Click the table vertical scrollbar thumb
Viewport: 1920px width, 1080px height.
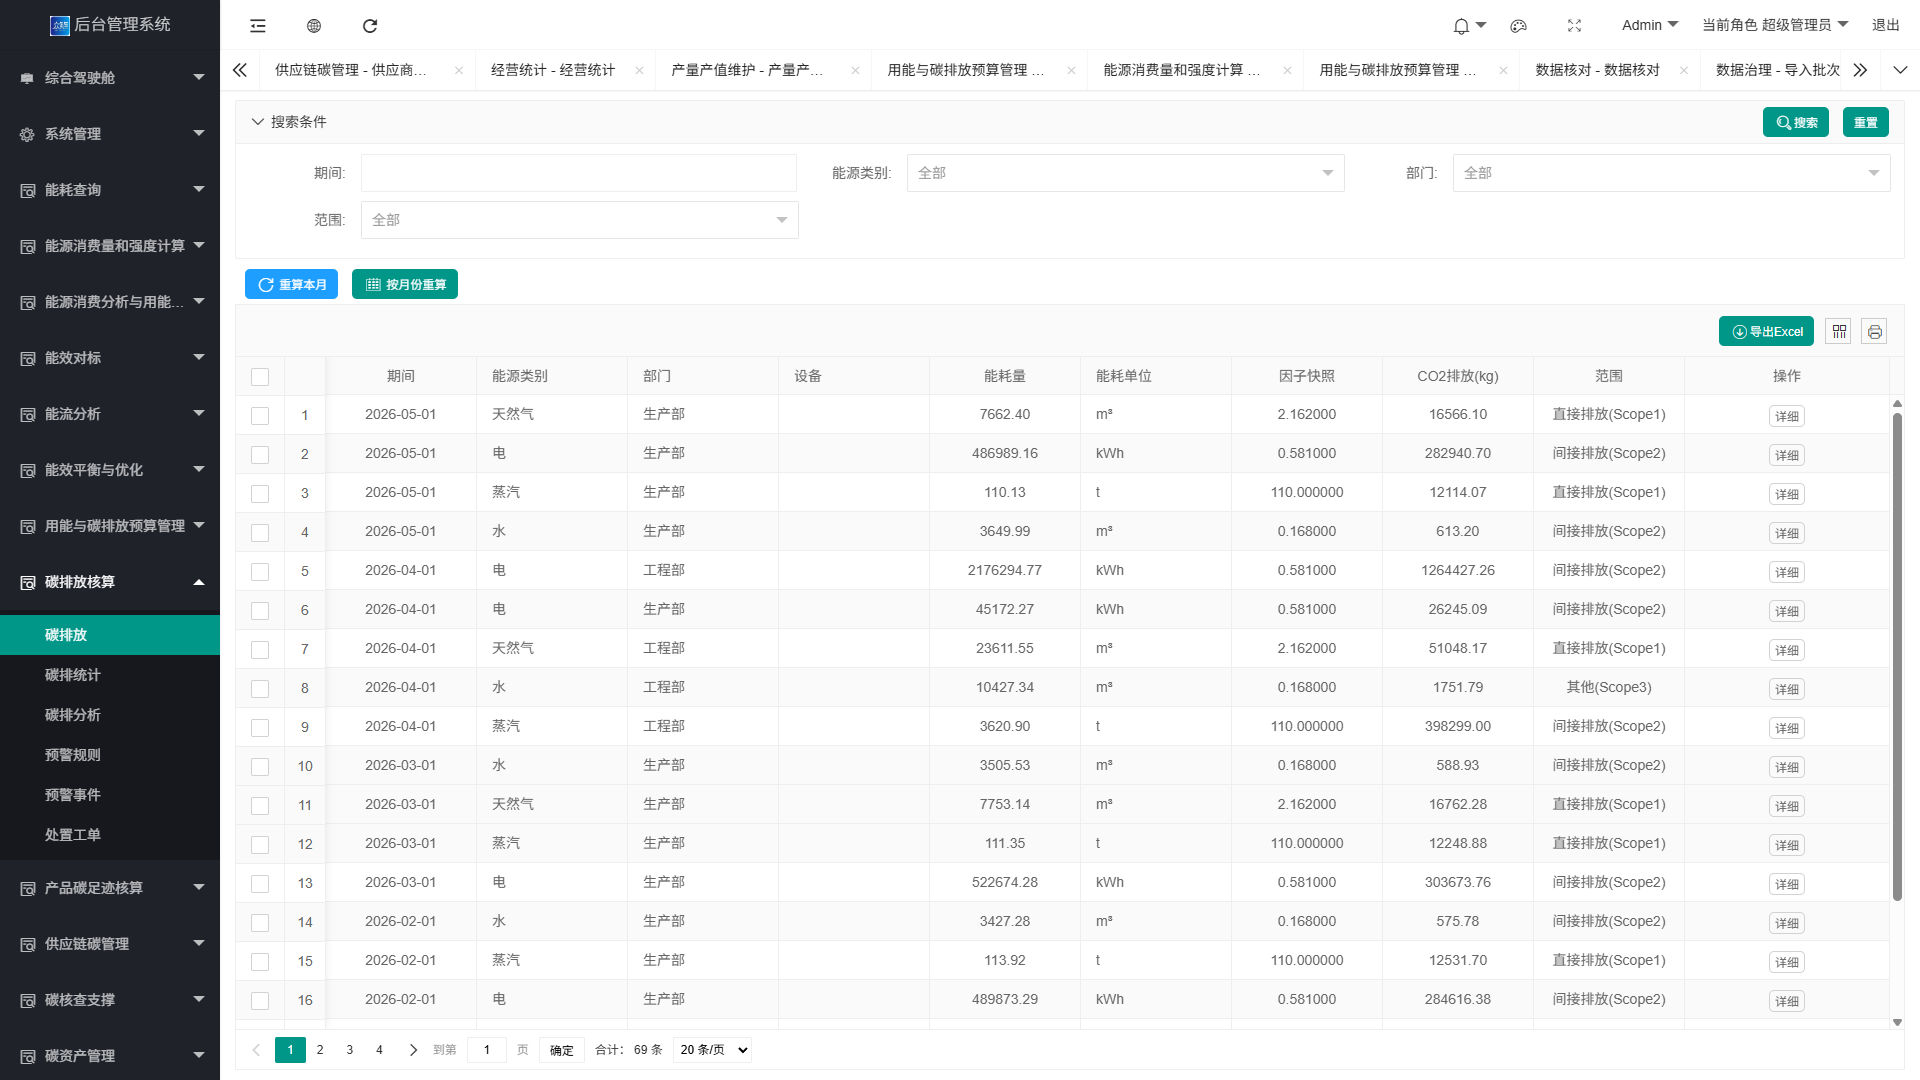point(1897,656)
